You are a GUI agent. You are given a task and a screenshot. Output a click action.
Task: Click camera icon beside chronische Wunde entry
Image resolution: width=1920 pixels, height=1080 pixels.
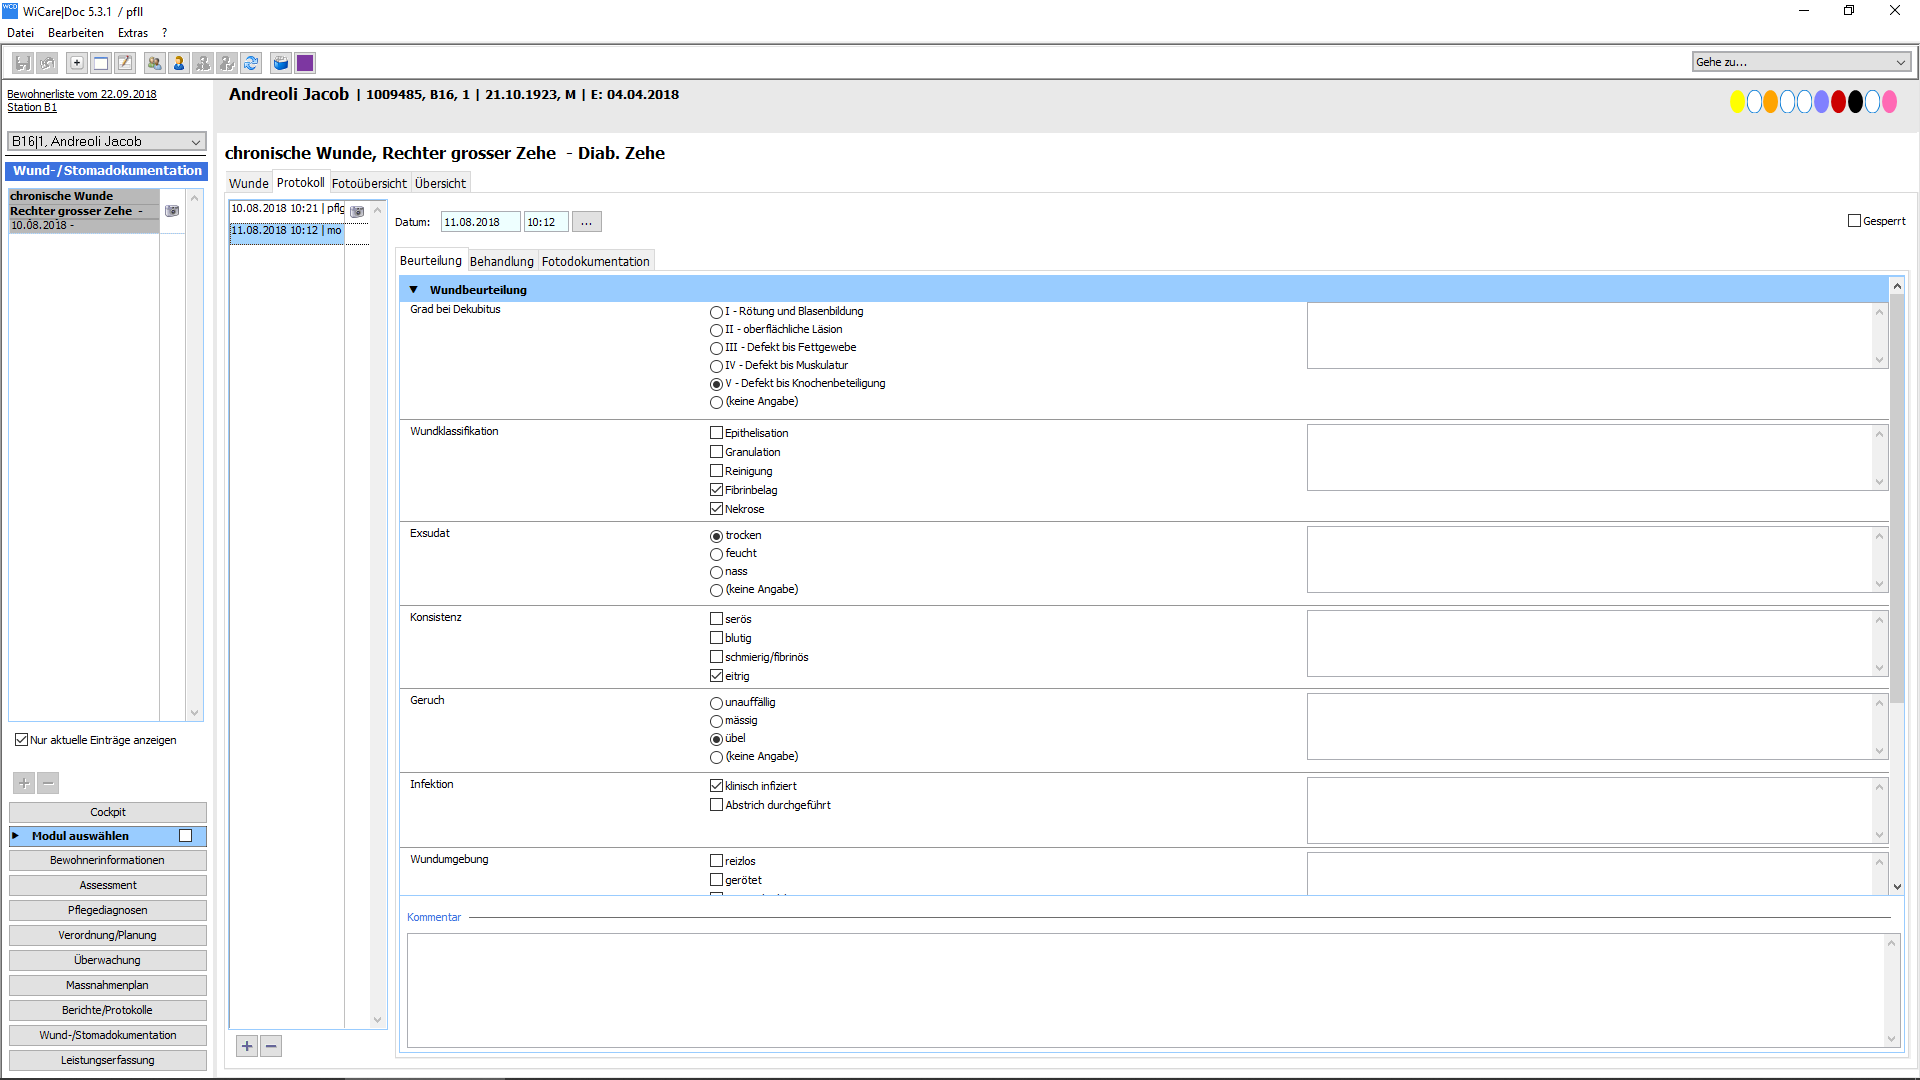[172, 211]
